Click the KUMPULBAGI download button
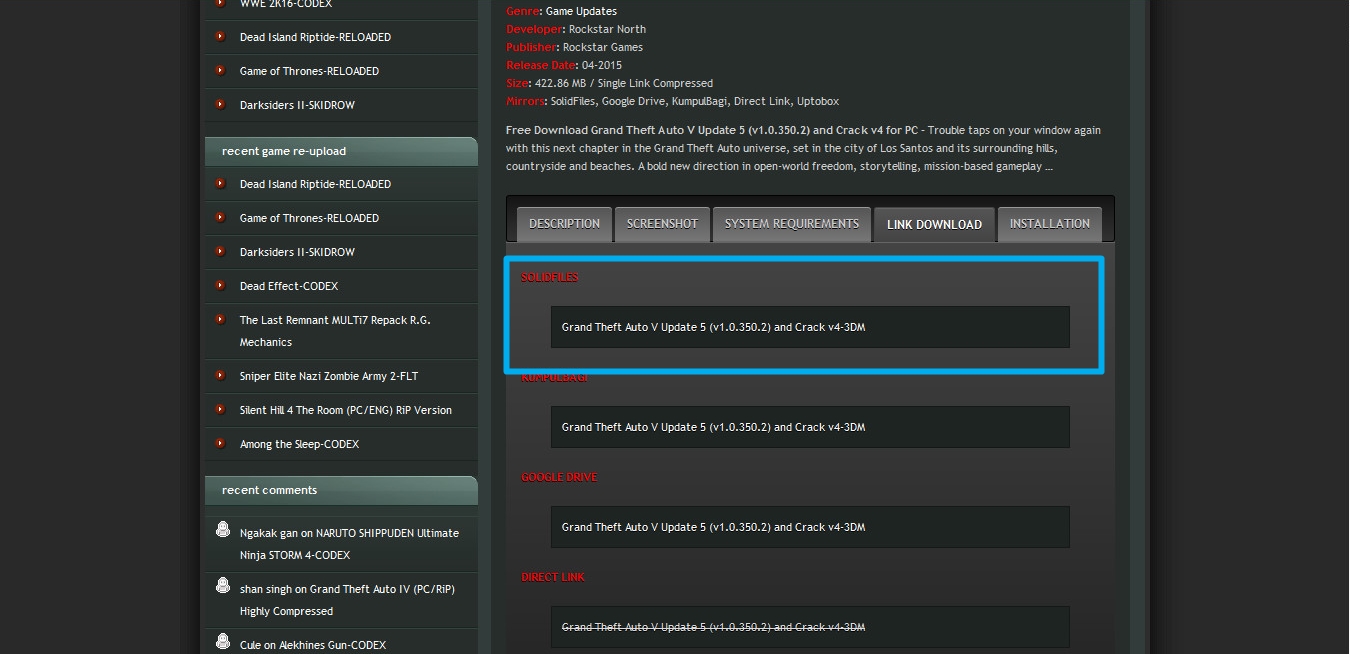This screenshot has height=654, width=1350. [x=809, y=427]
